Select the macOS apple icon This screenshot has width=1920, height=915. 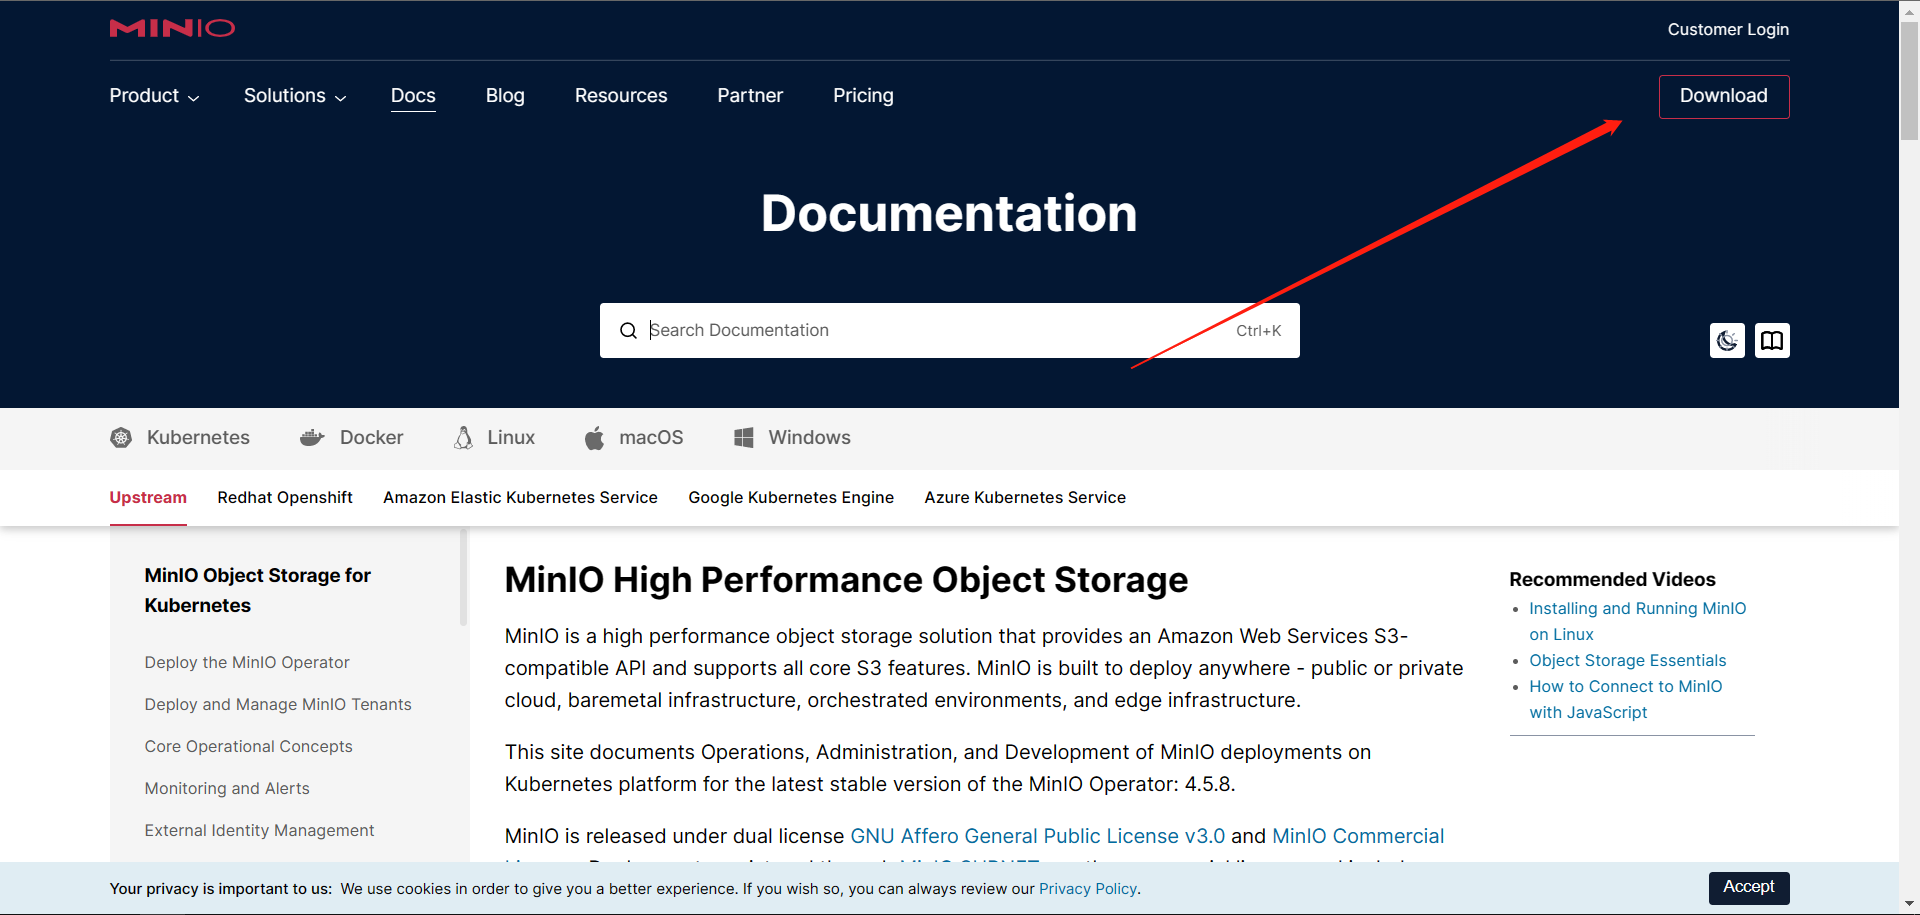point(594,438)
